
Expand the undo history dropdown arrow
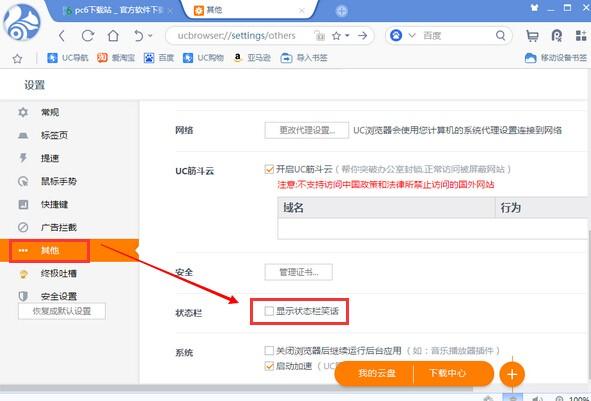pos(150,36)
